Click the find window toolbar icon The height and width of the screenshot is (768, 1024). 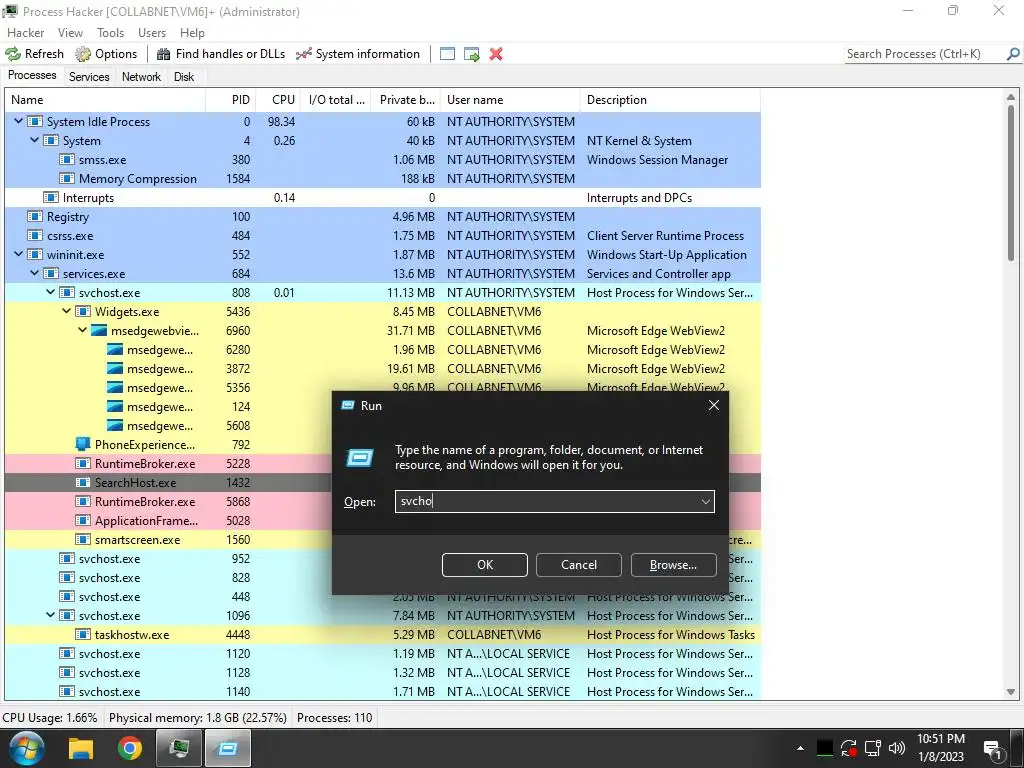(x=447, y=54)
